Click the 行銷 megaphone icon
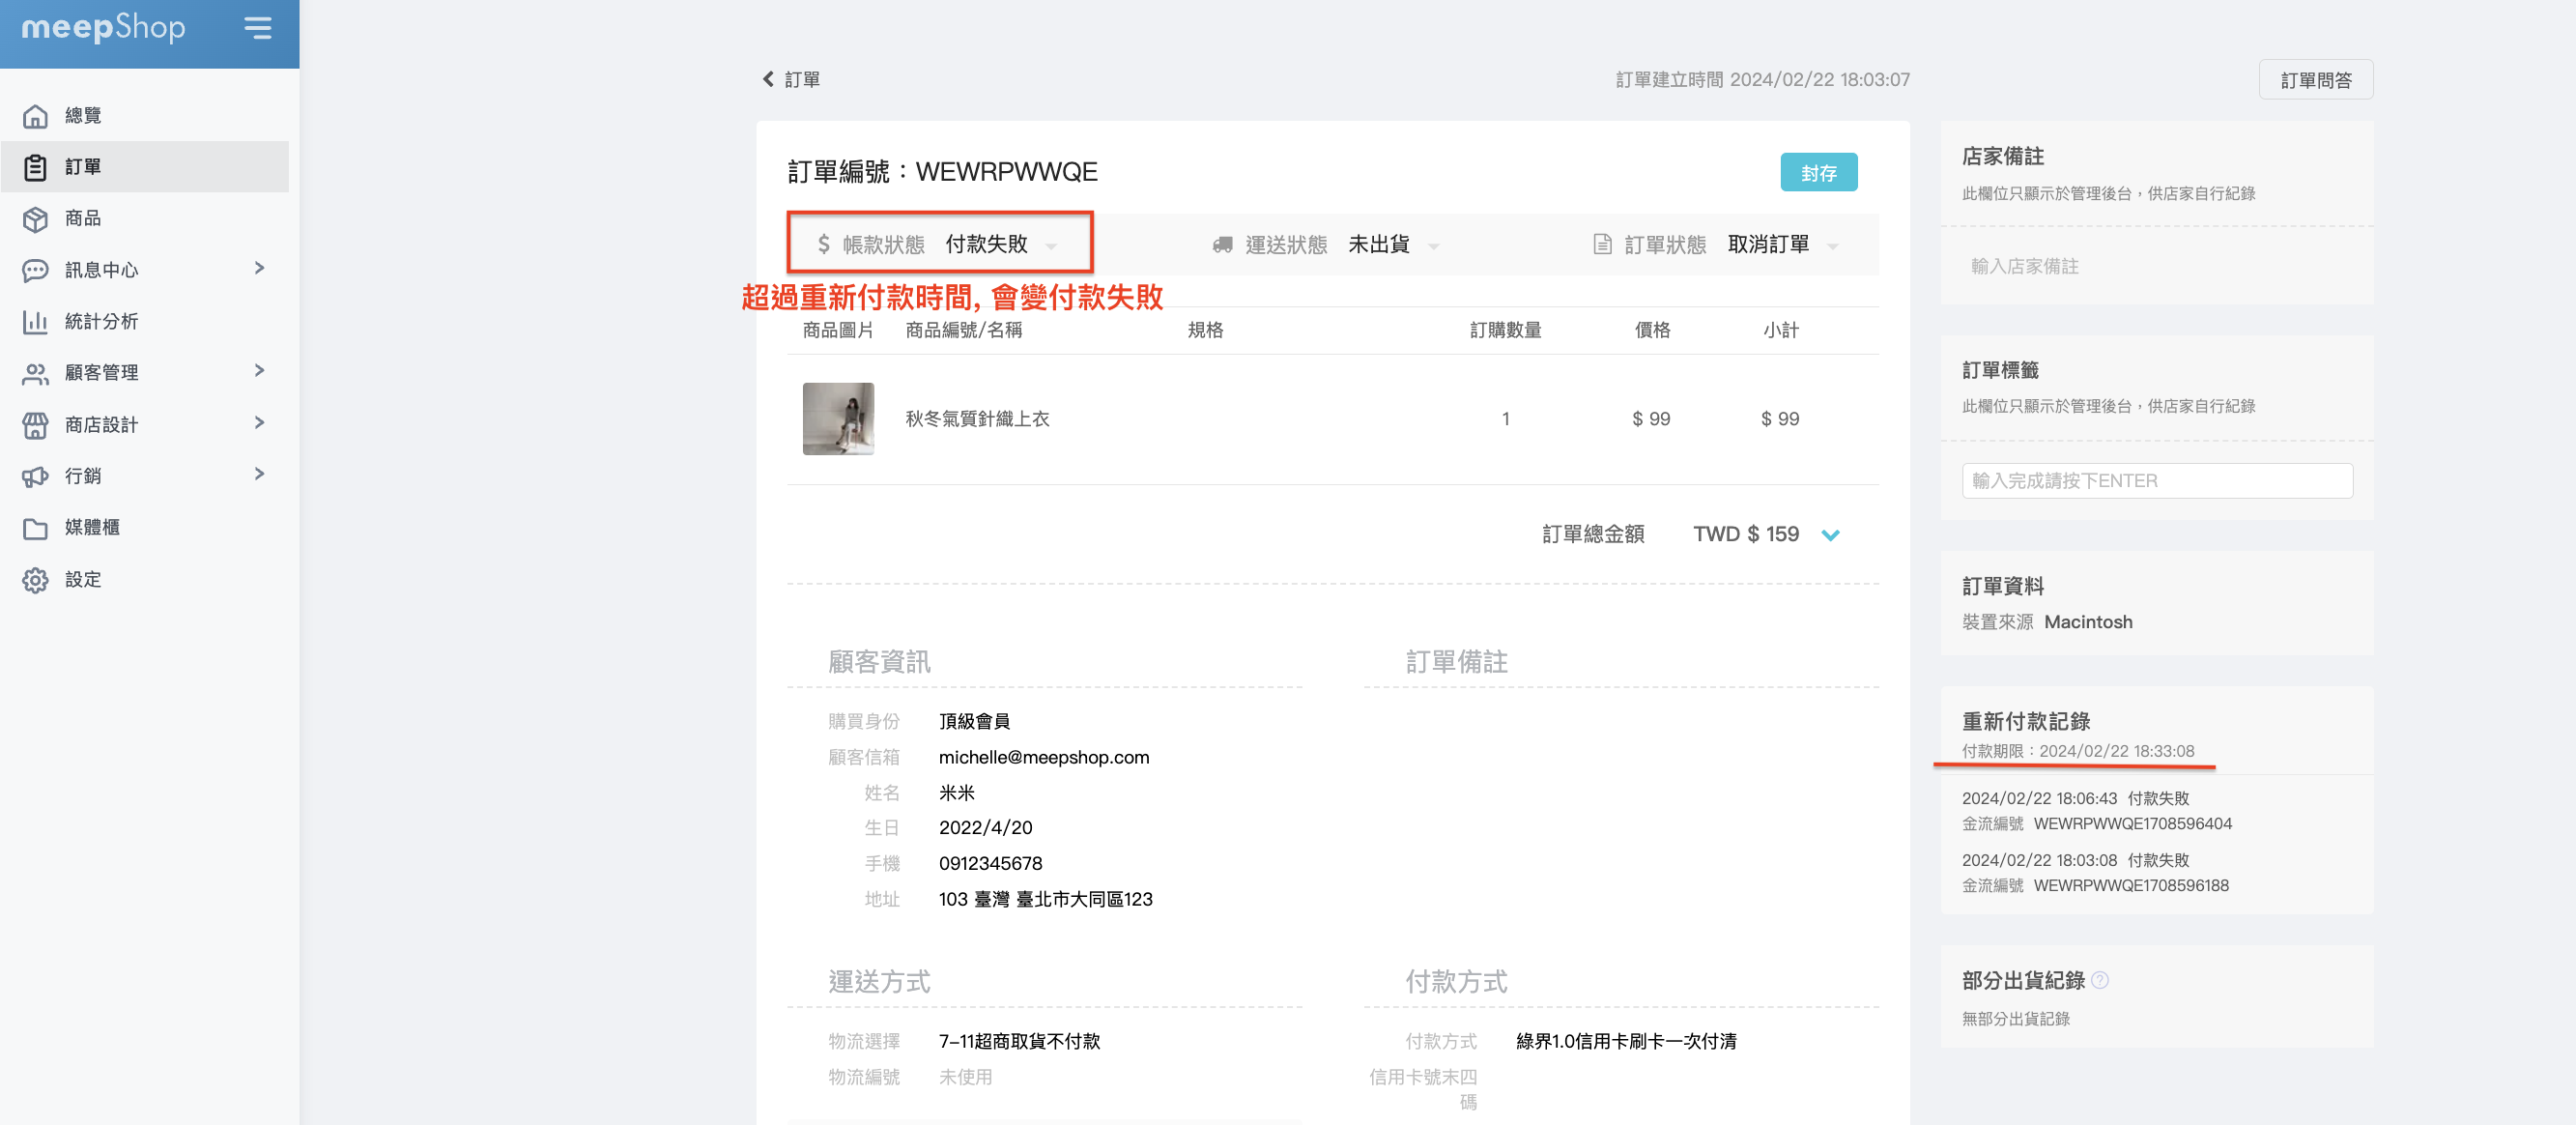Screen dimensions: 2576x1125 point(35,477)
